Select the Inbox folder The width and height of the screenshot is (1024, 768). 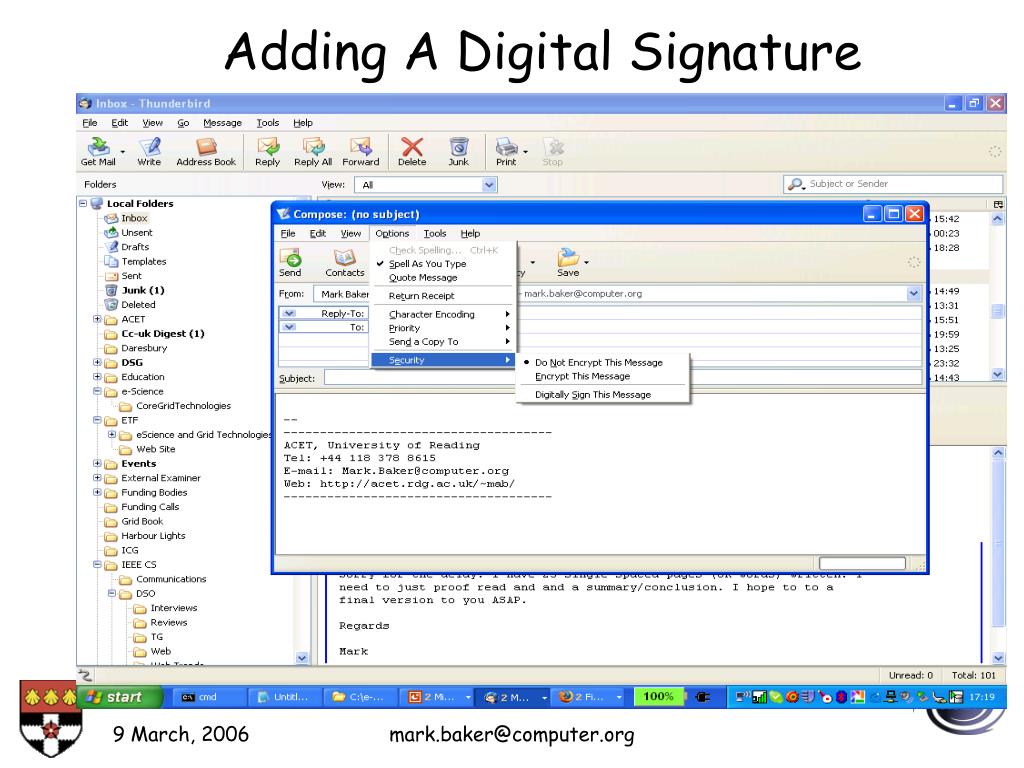coord(135,218)
